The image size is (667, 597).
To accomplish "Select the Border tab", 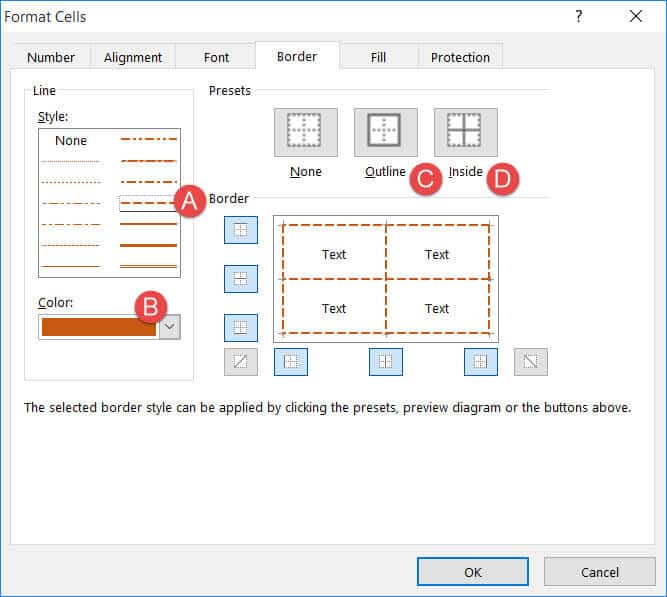I will pyautogui.click(x=297, y=57).
